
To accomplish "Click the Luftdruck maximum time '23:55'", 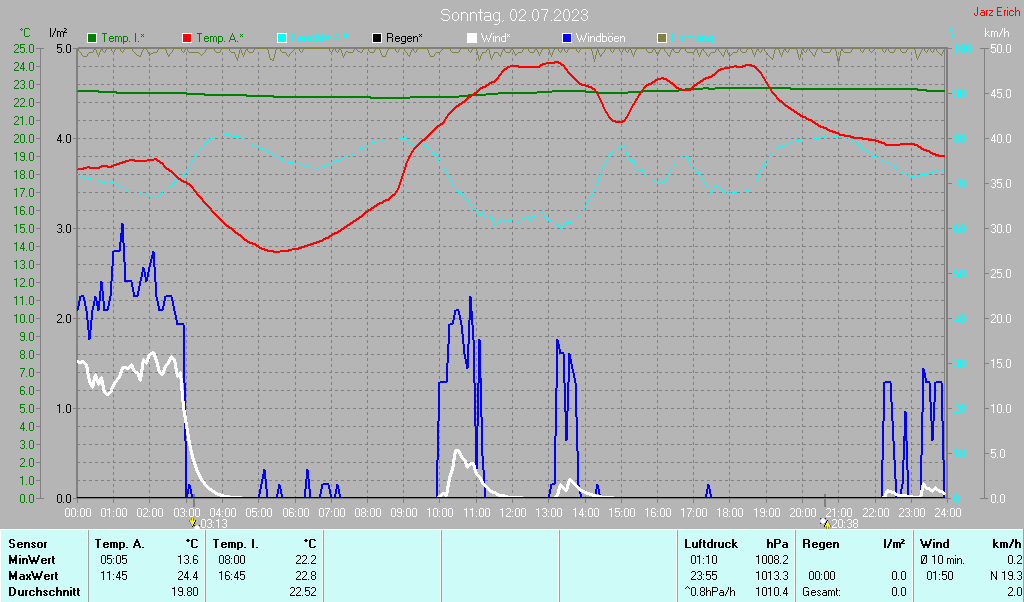I will tap(703, 577).
